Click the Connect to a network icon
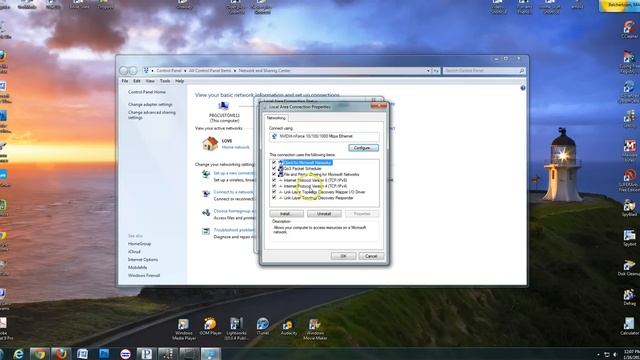The height and width of the screenshot is (360, 640). pos(206,193)
